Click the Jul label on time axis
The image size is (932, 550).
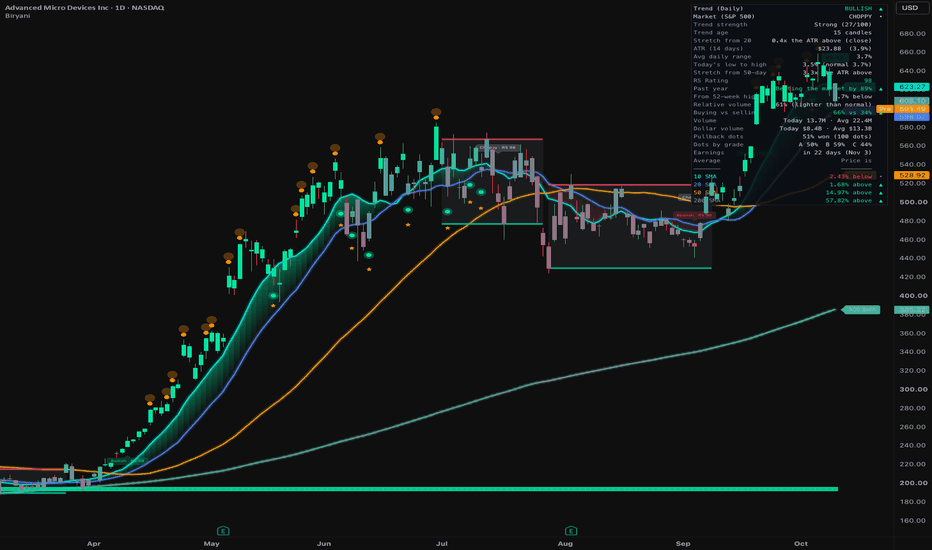click(x=442, y=543)
